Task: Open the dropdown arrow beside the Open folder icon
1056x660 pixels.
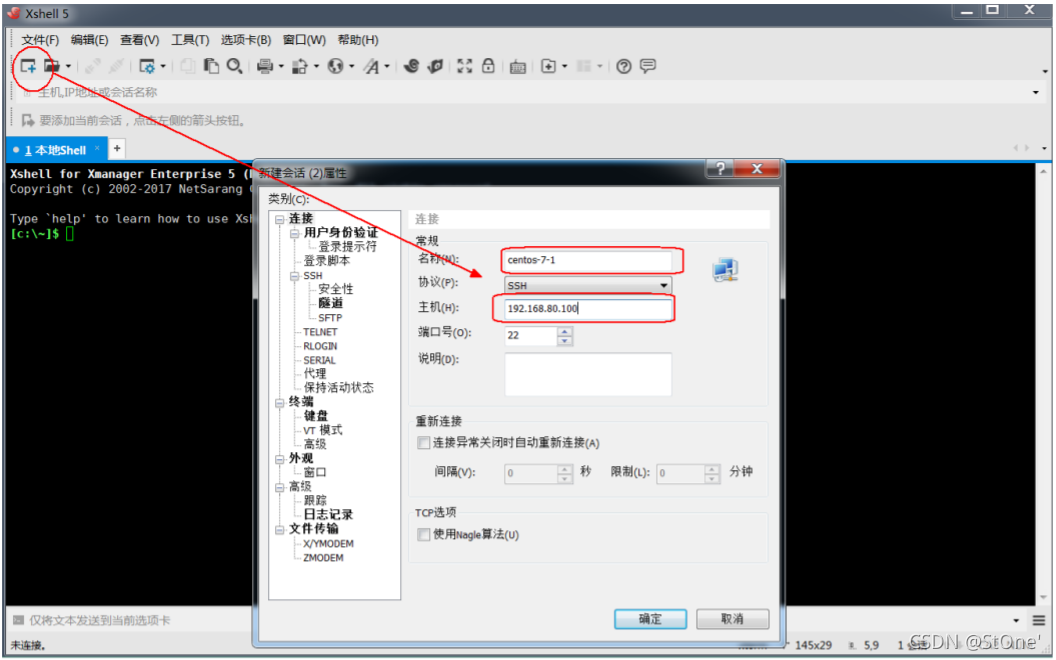Action: tap(68, 66)
